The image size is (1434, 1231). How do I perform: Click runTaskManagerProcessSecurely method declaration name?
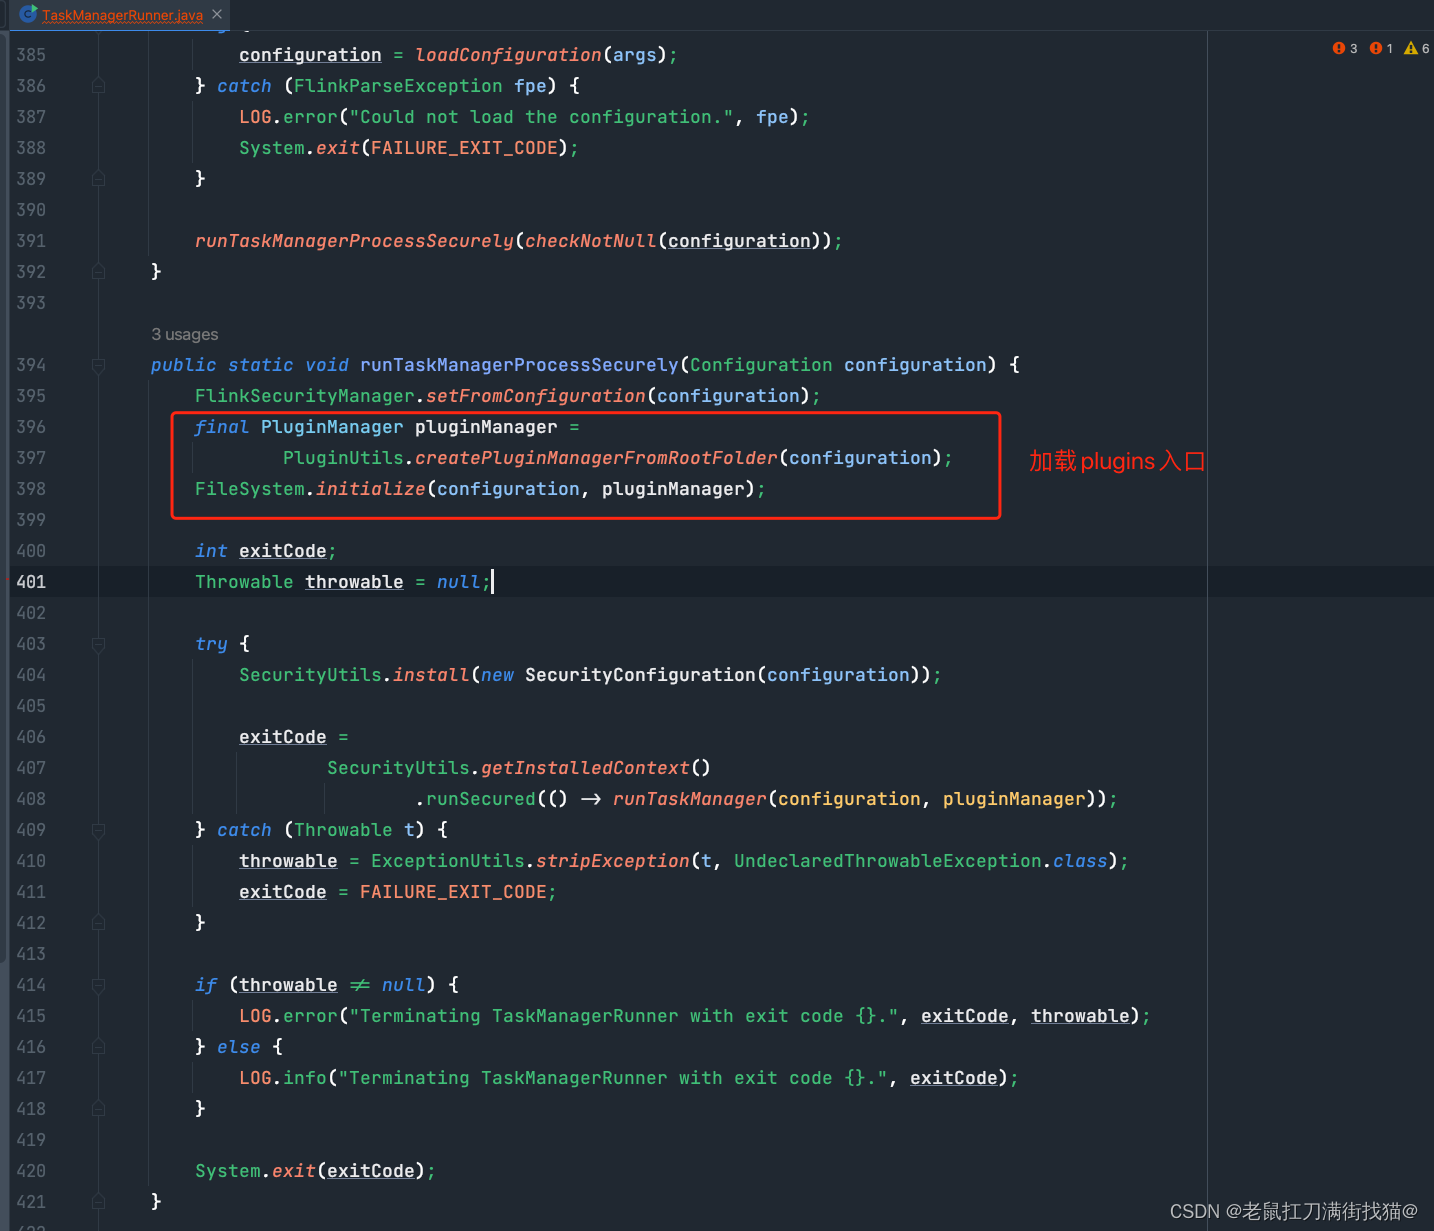click(519, 365)
